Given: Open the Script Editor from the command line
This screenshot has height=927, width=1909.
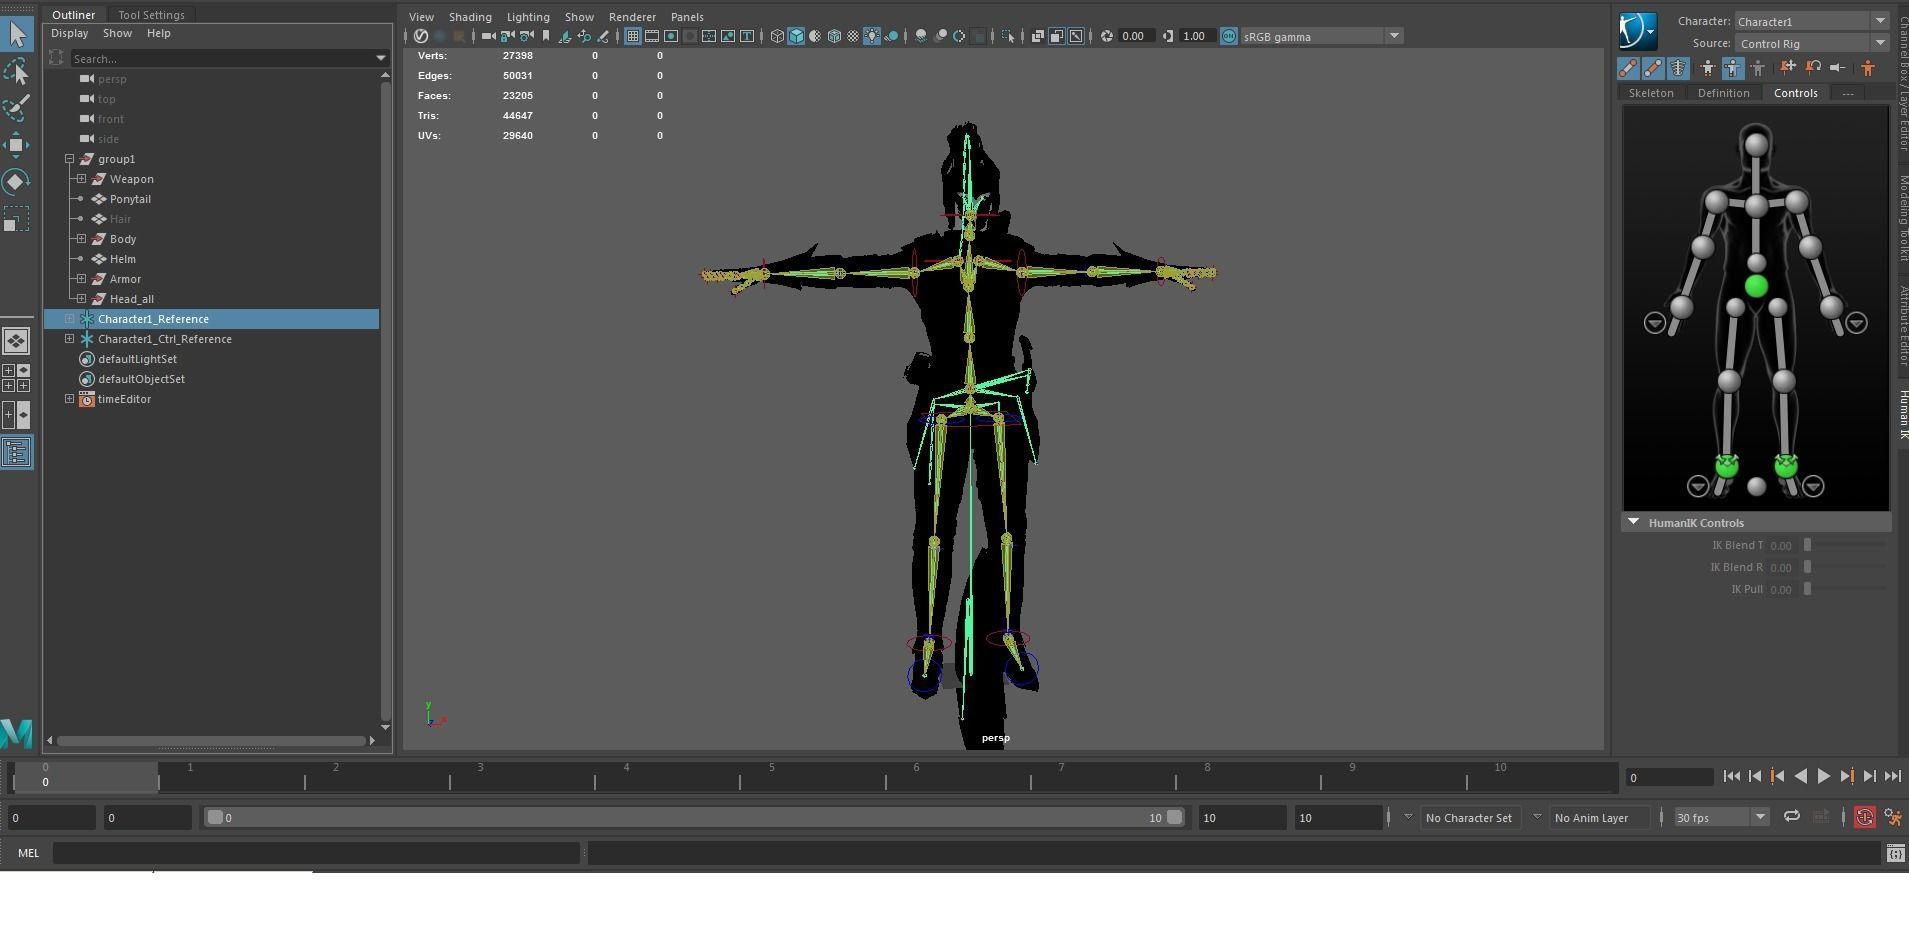Looking at the screenshot, I should 1895,853.
